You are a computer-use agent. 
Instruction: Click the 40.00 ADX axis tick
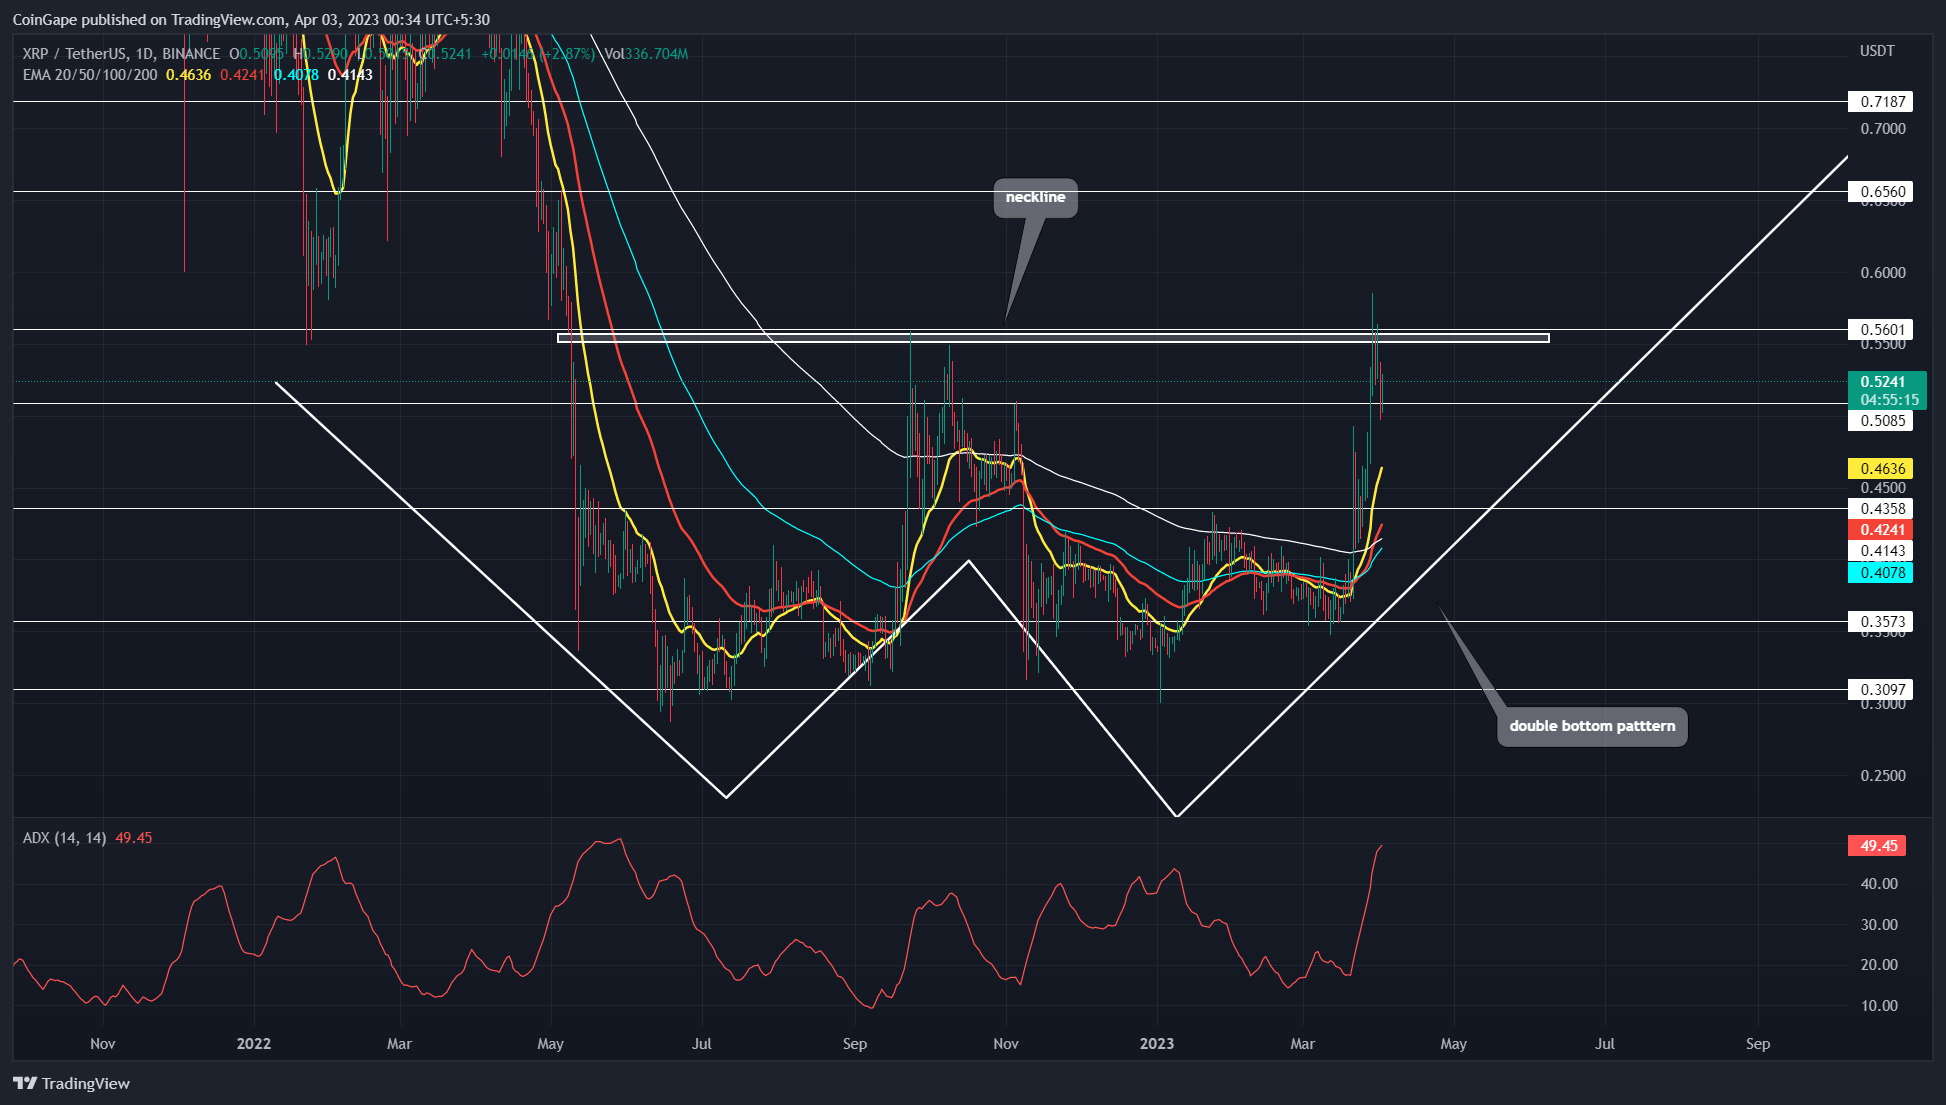coord(1879,884)
